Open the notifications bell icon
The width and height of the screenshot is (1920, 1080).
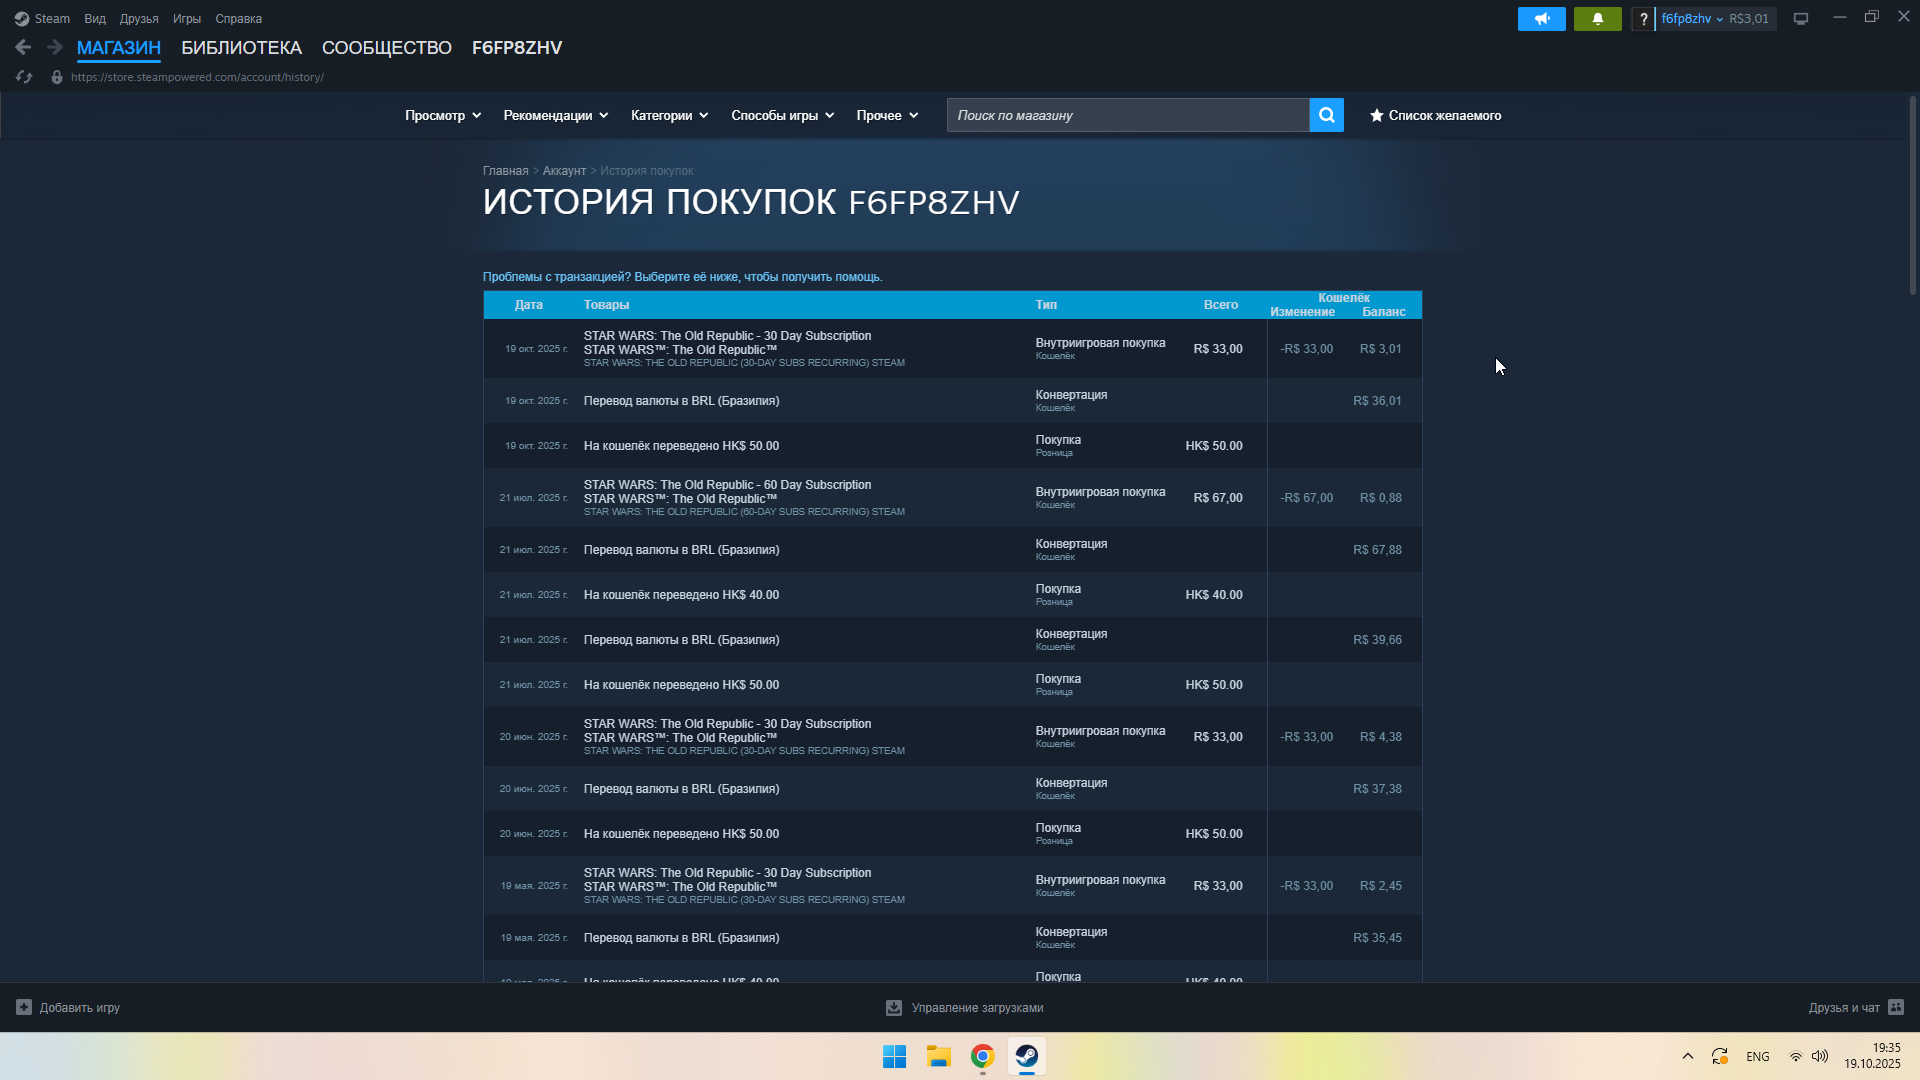(x=1597, y=19)
